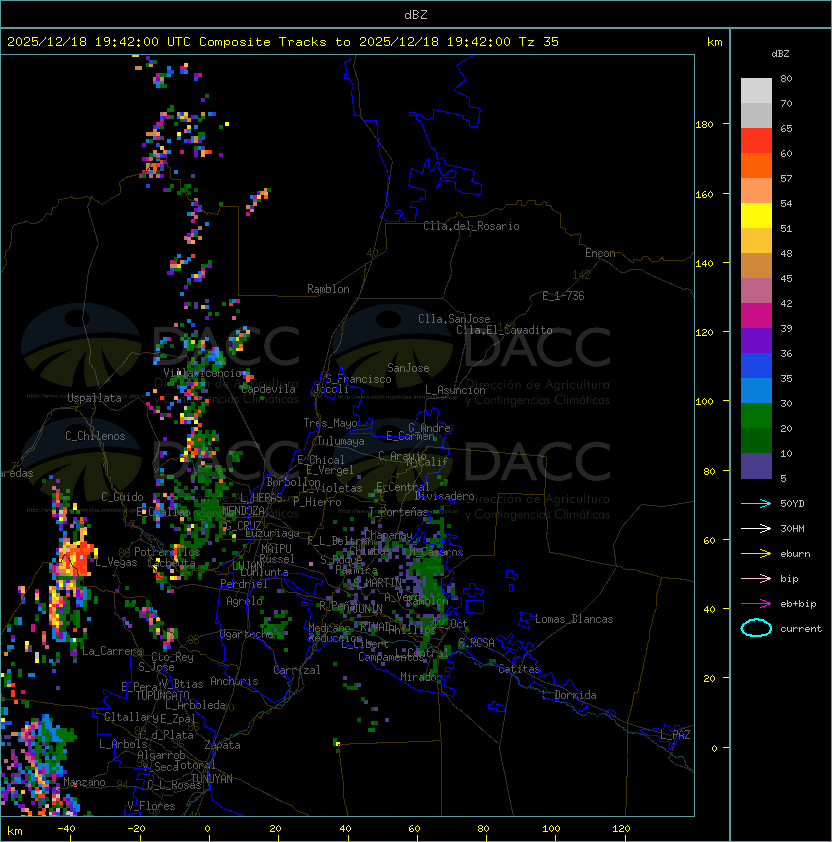Click the Encon place label
The height and width of the screenshot is (842, 832).
click(600, 253)
